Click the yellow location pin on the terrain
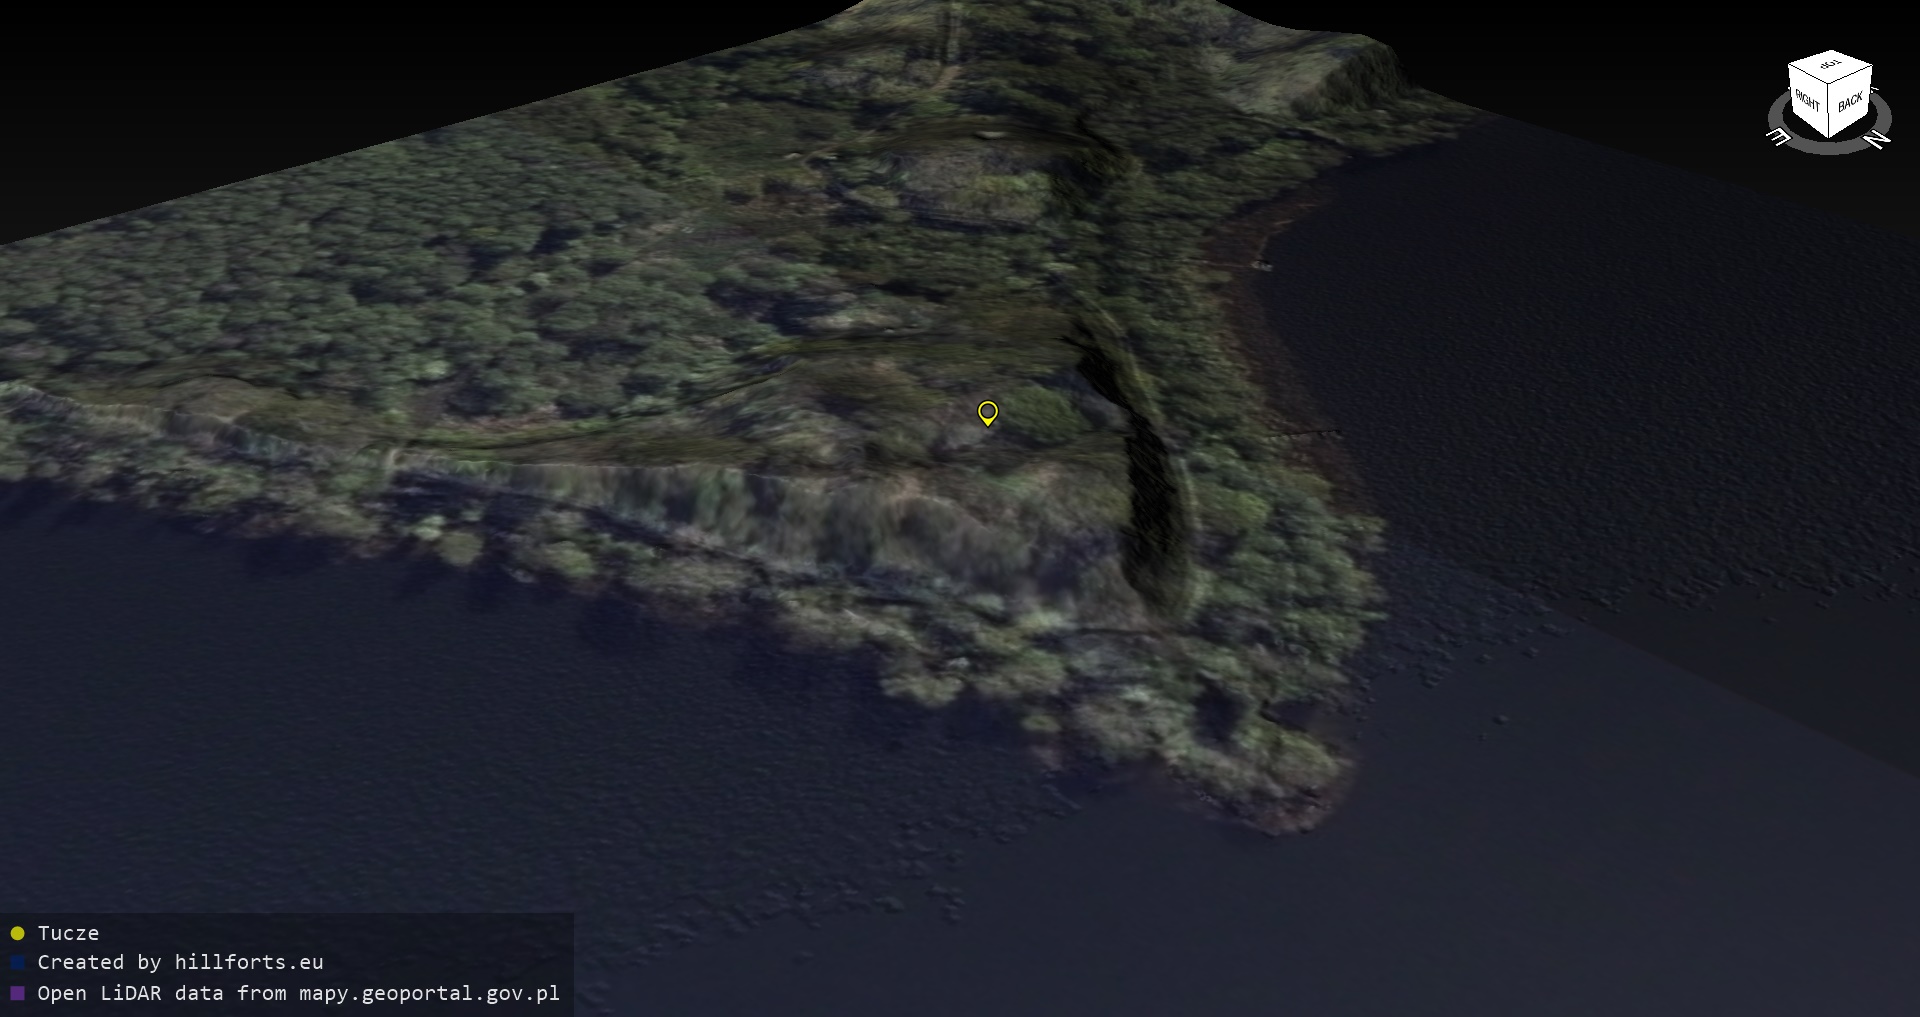Viewport: 1920px width, 1017px height. tap(987, 412)
